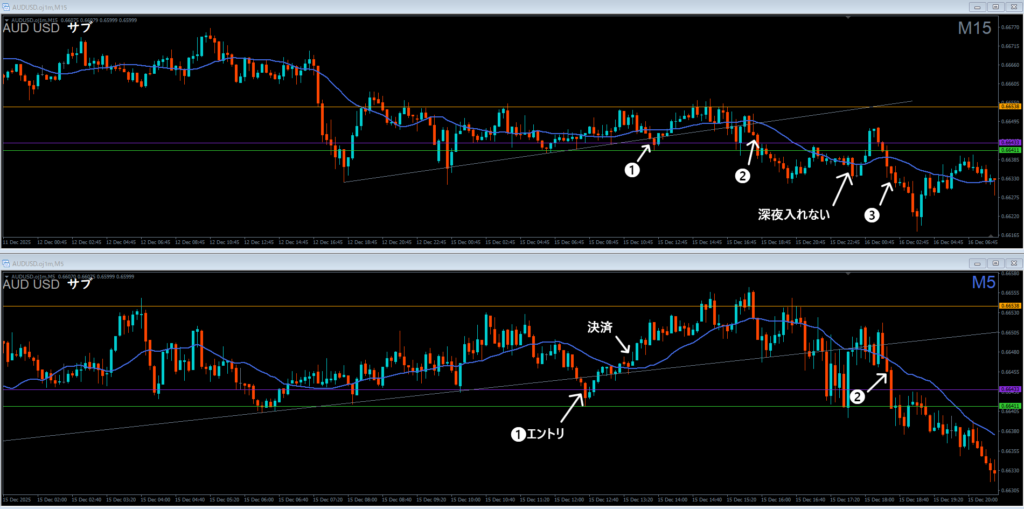Click the chart icon in the AUDUSD M15 title bar

pyautogui.click(x=7, y=7)
